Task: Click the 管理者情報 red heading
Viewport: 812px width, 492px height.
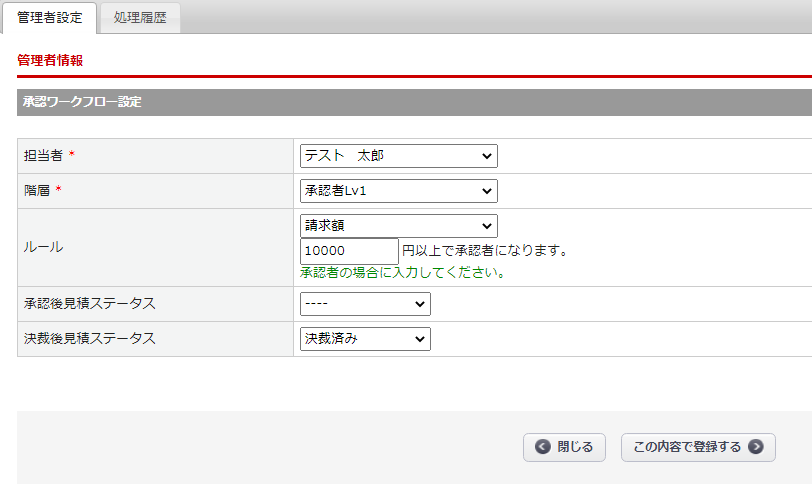Action: [x=50, y=61]
